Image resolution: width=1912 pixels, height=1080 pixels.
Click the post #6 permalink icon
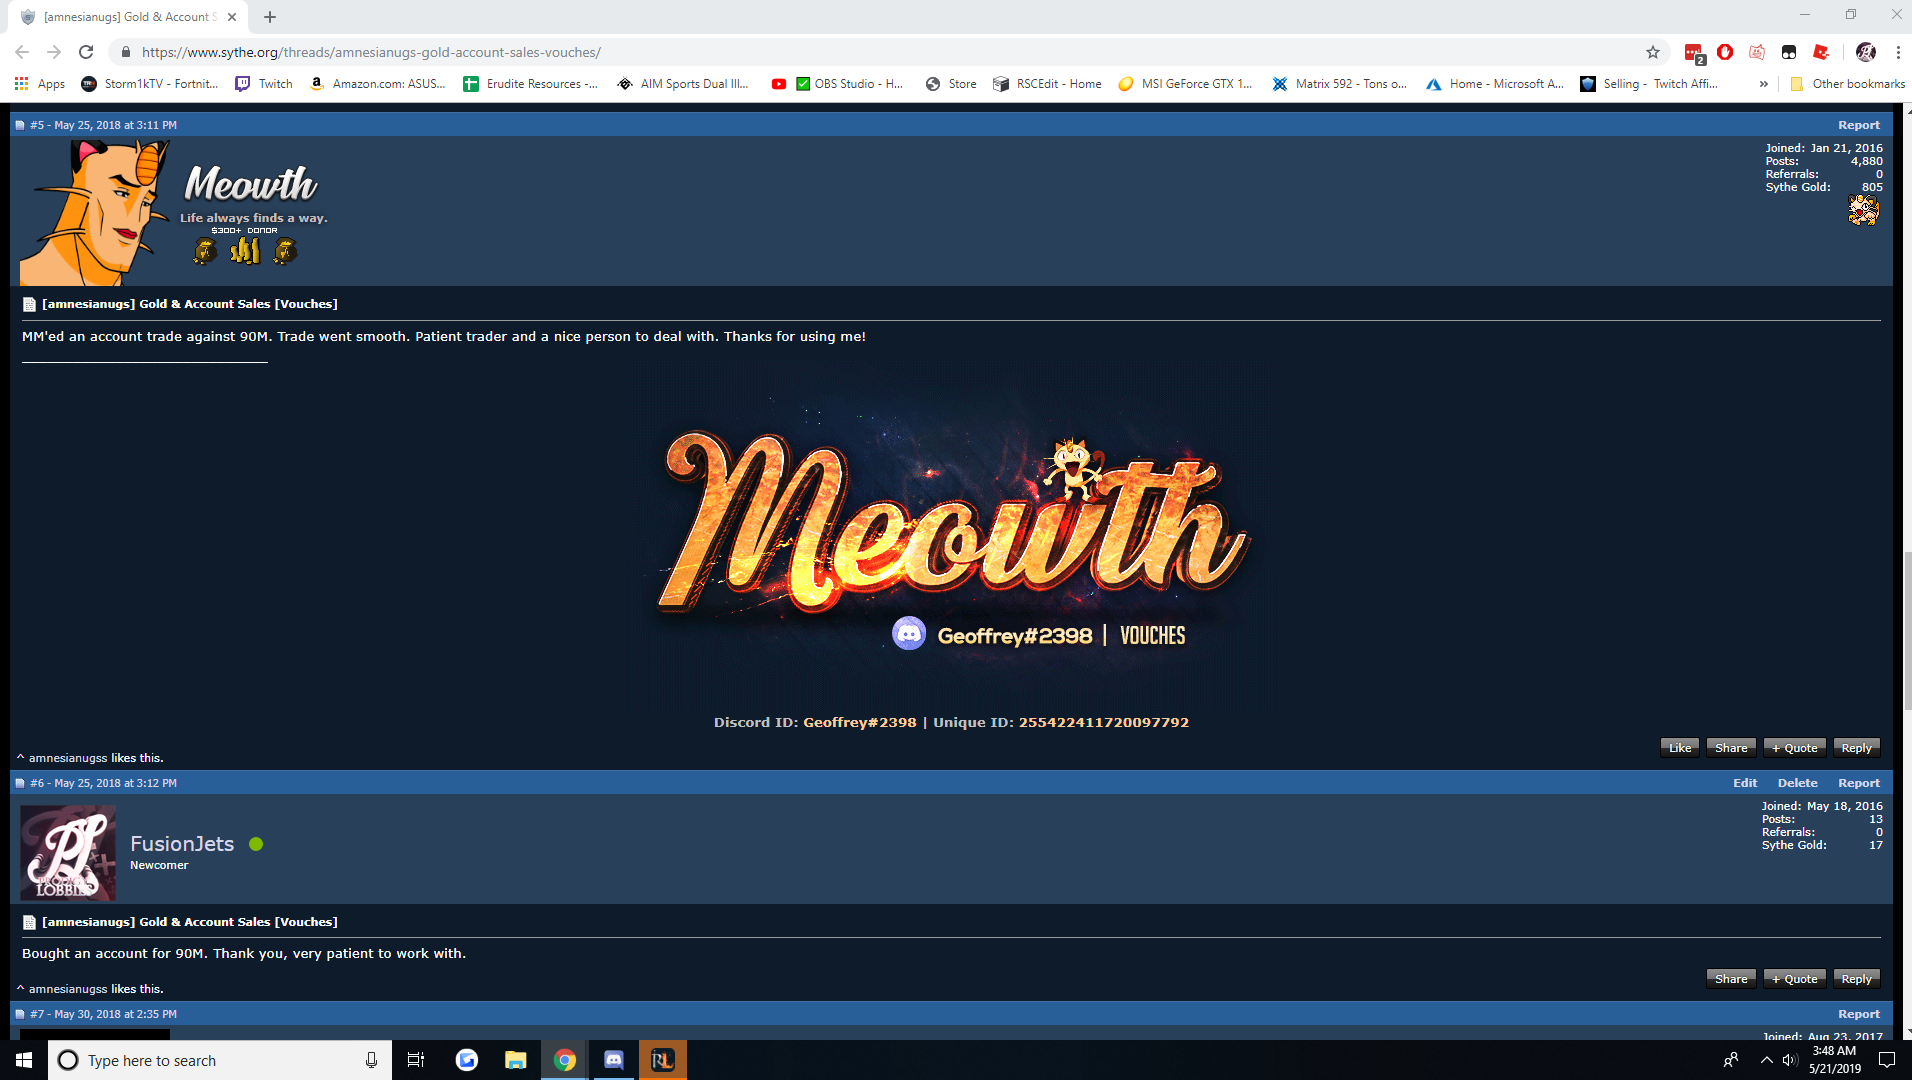[20, 783]
